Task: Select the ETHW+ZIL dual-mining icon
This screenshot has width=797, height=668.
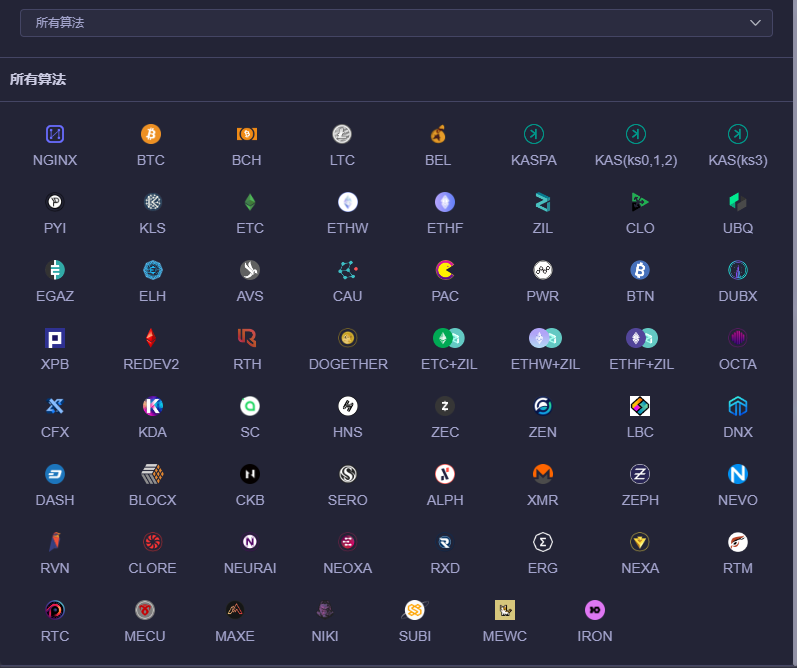Action: coord(545,338)
